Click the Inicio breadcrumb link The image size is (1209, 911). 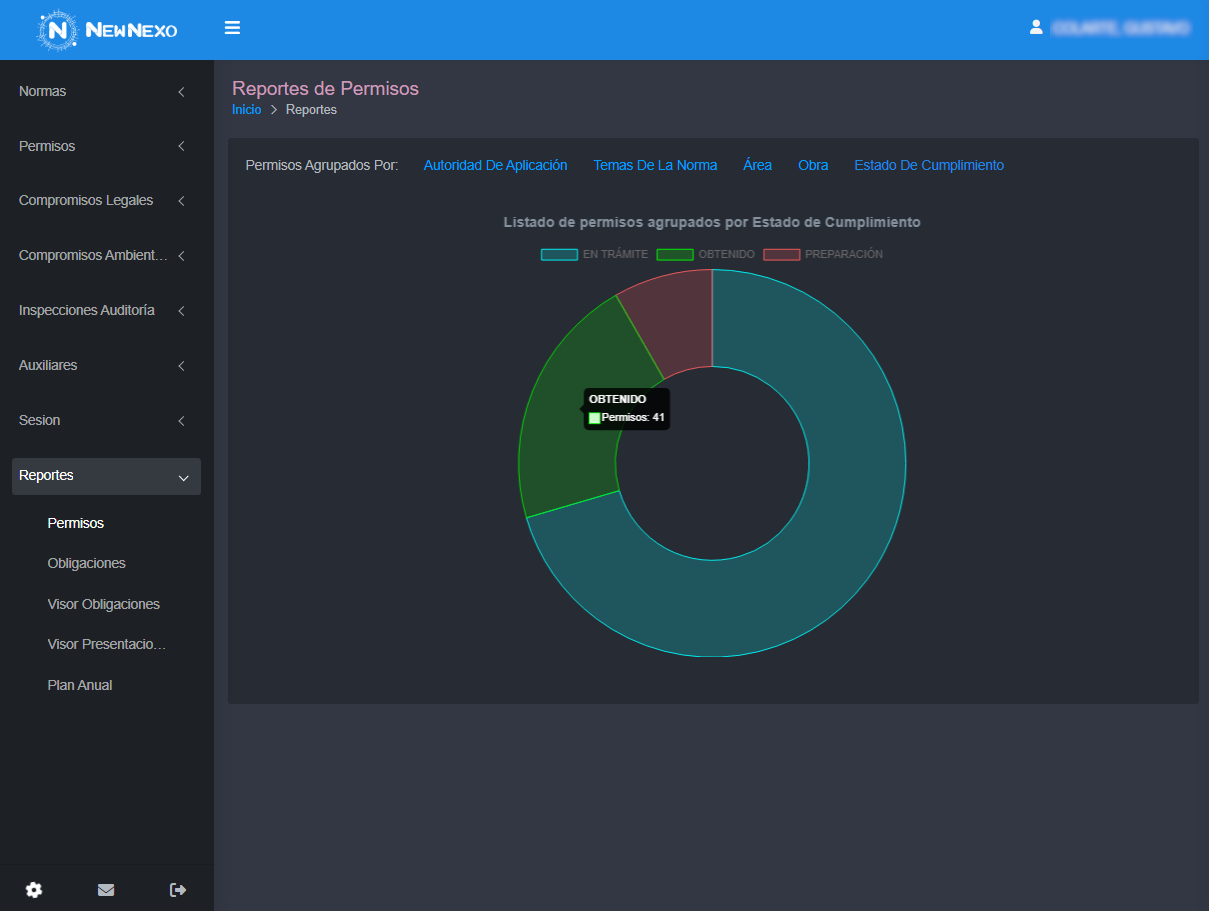246,110
